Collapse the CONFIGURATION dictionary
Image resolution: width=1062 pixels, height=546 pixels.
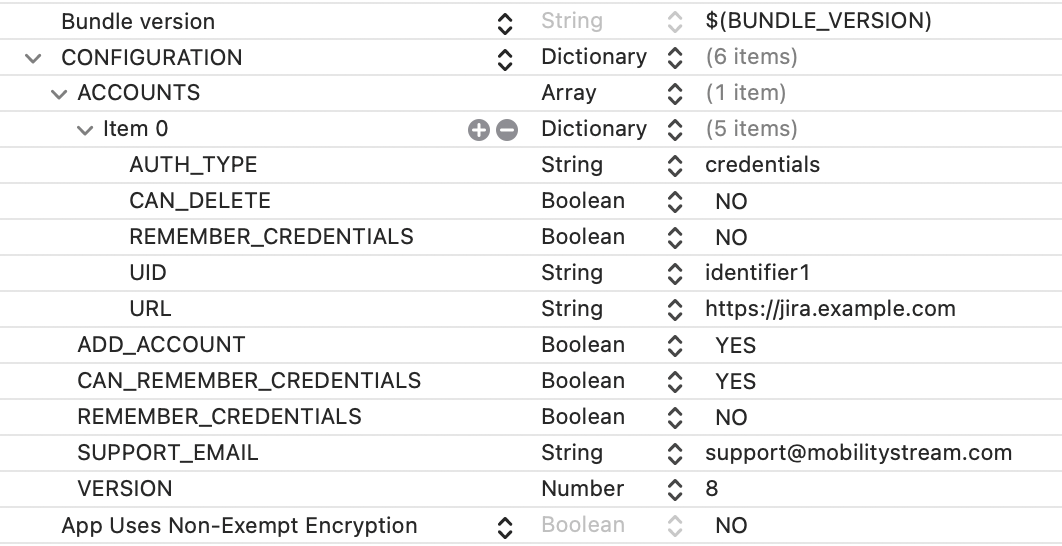pyautogui.click(x=34, y=58)
